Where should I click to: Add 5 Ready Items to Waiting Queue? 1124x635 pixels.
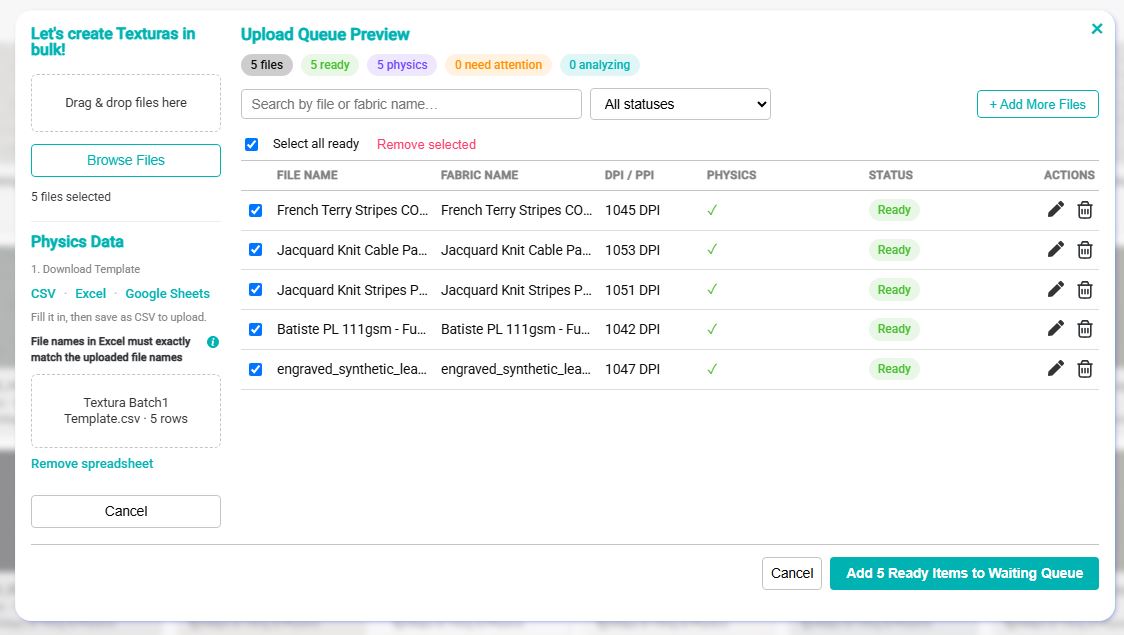pyautogui.click(x=964, y=573)
